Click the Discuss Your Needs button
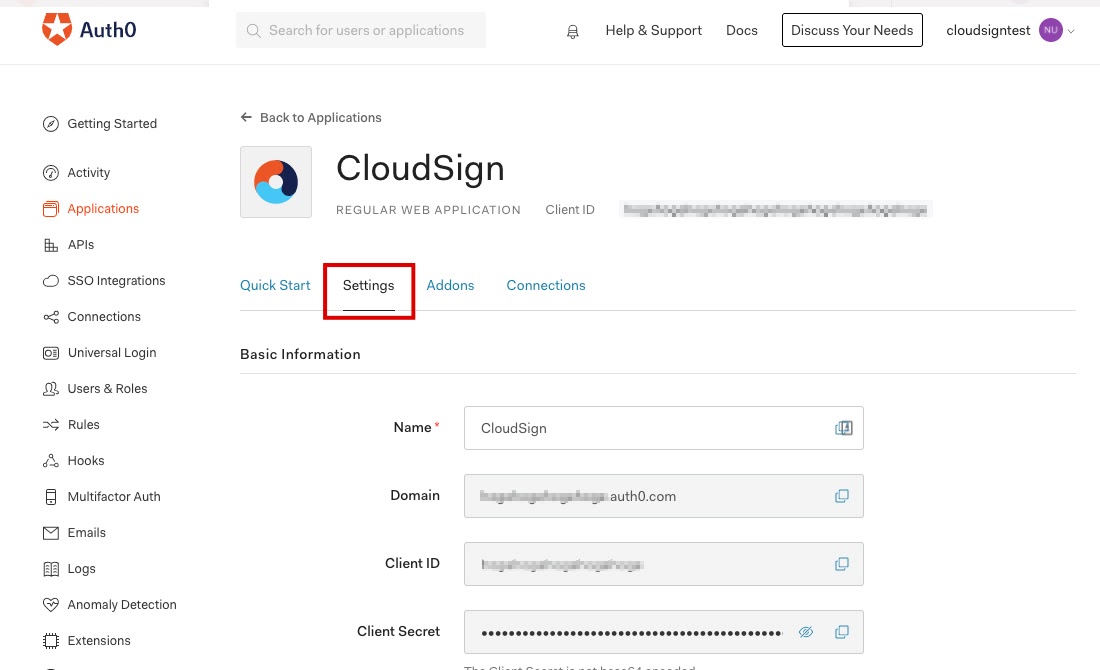The height and width of the screenshot is (670, 1100). (x=852, y=30)
